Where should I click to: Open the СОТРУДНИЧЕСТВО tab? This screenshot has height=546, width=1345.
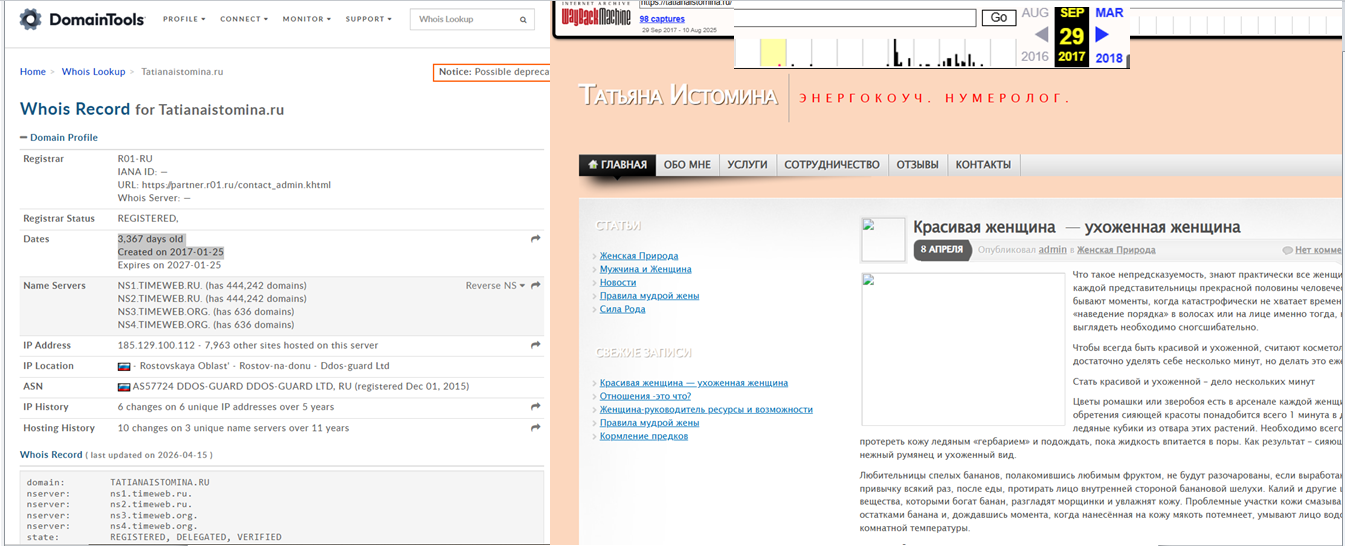click(x=832, y=164)
